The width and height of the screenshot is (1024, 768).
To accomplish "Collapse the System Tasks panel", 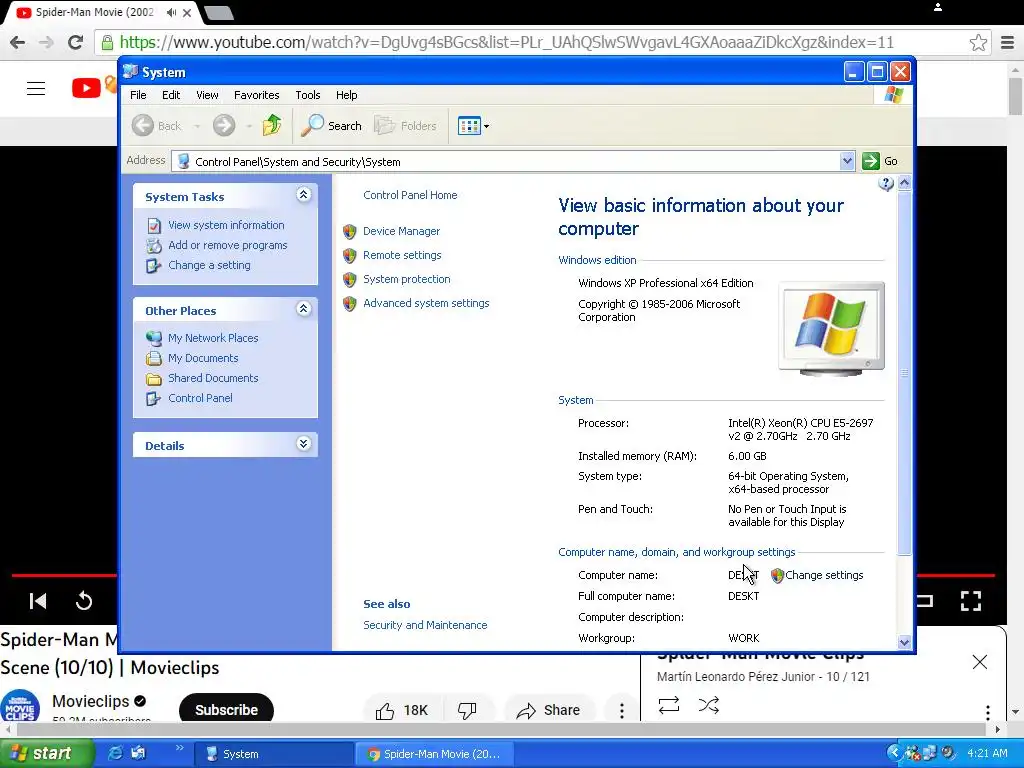I will click(x=304, y=195).
